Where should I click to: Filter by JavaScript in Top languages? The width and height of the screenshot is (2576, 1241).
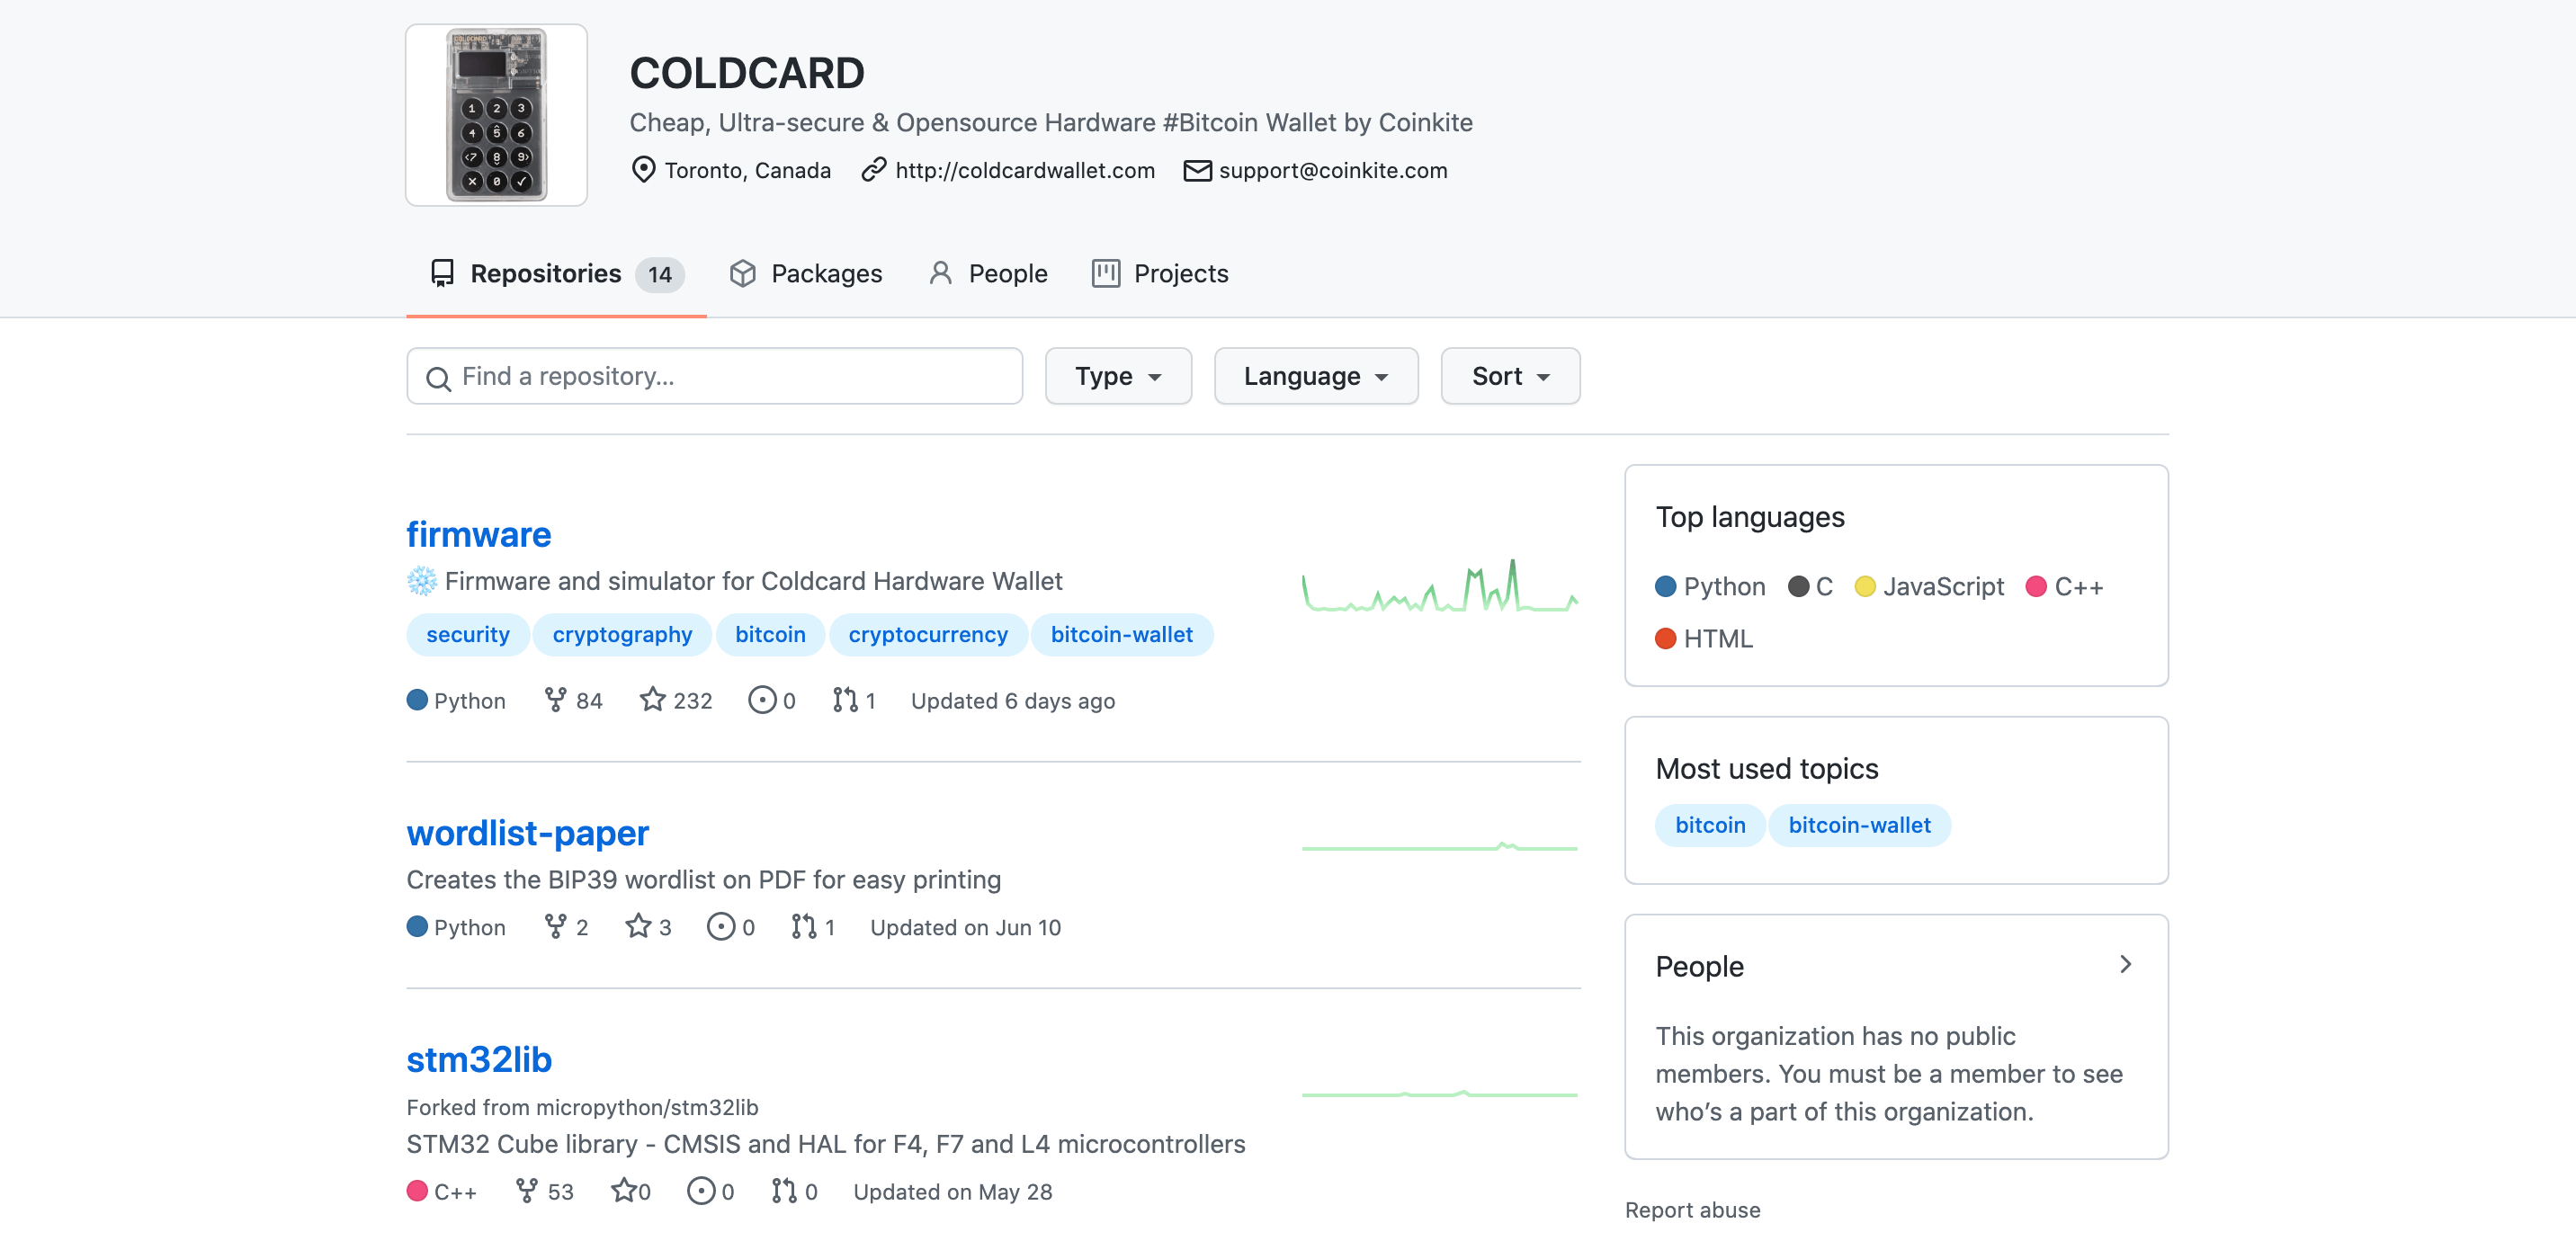[x=1929, y=587]
